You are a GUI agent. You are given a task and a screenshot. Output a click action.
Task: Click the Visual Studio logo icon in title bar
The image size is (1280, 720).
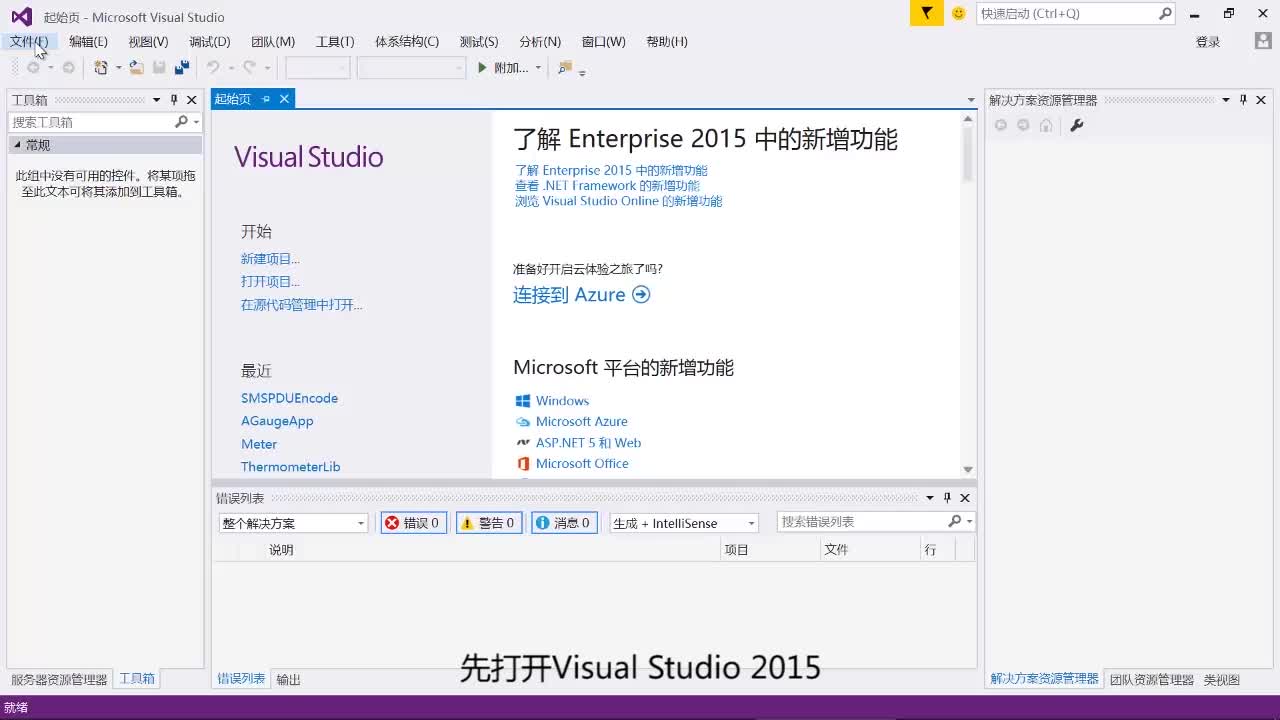[21, 16]
